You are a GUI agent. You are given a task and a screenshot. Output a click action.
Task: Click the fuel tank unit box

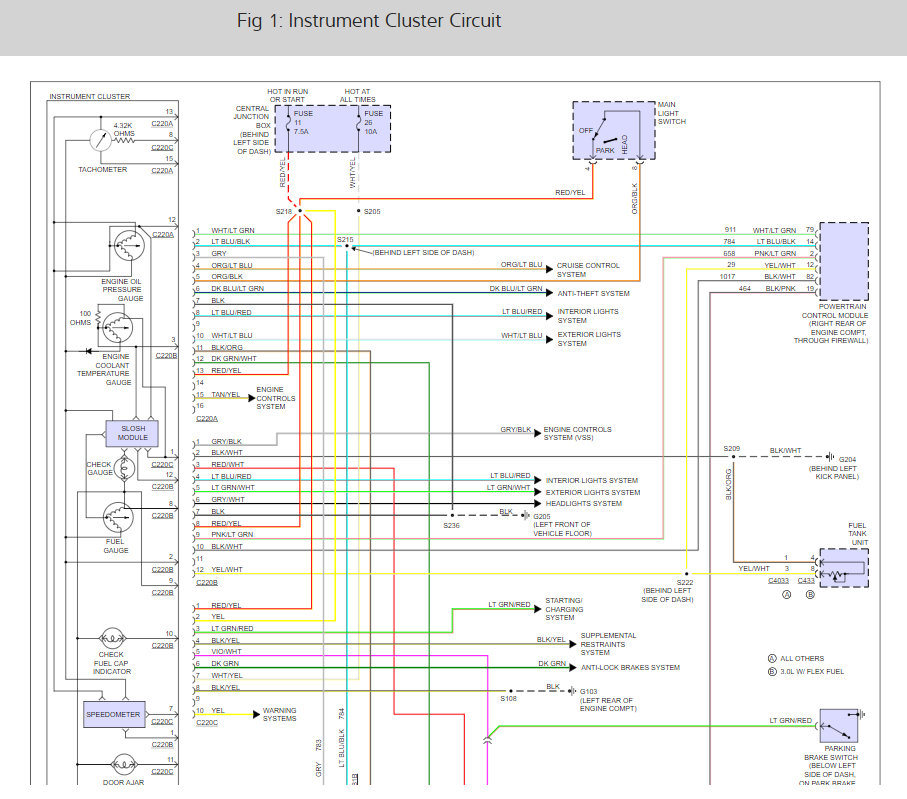point(844,568)
